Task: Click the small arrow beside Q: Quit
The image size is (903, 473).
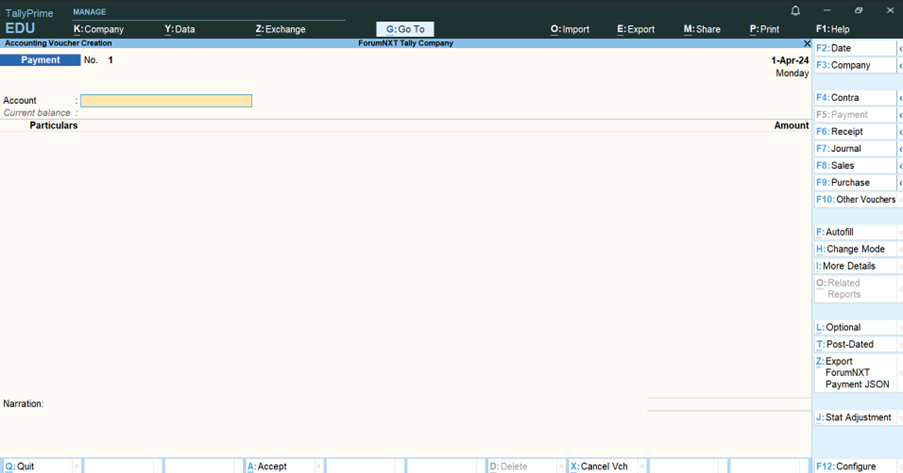Action: click(x=76, y=466)
